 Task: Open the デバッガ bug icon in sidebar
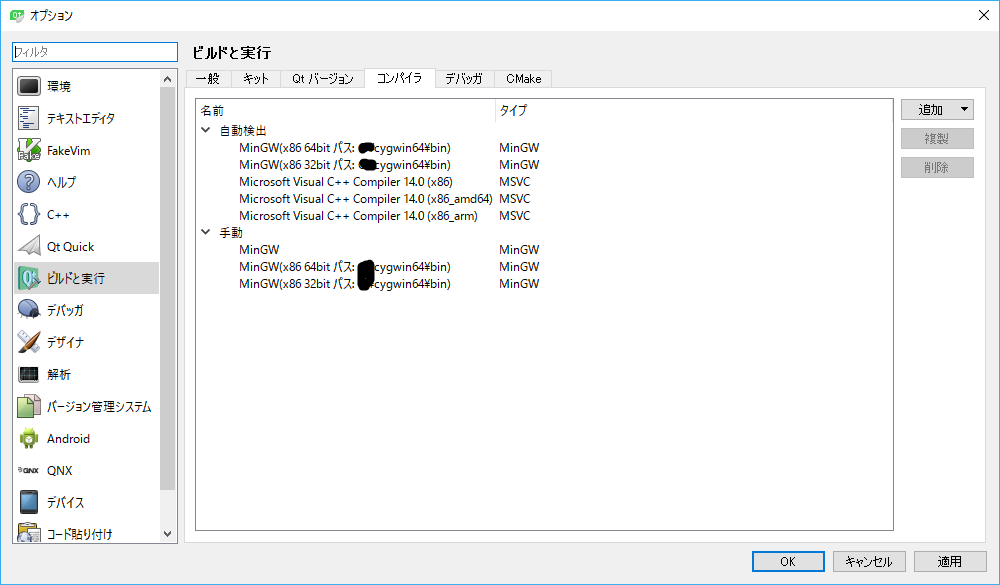(29, 310)
